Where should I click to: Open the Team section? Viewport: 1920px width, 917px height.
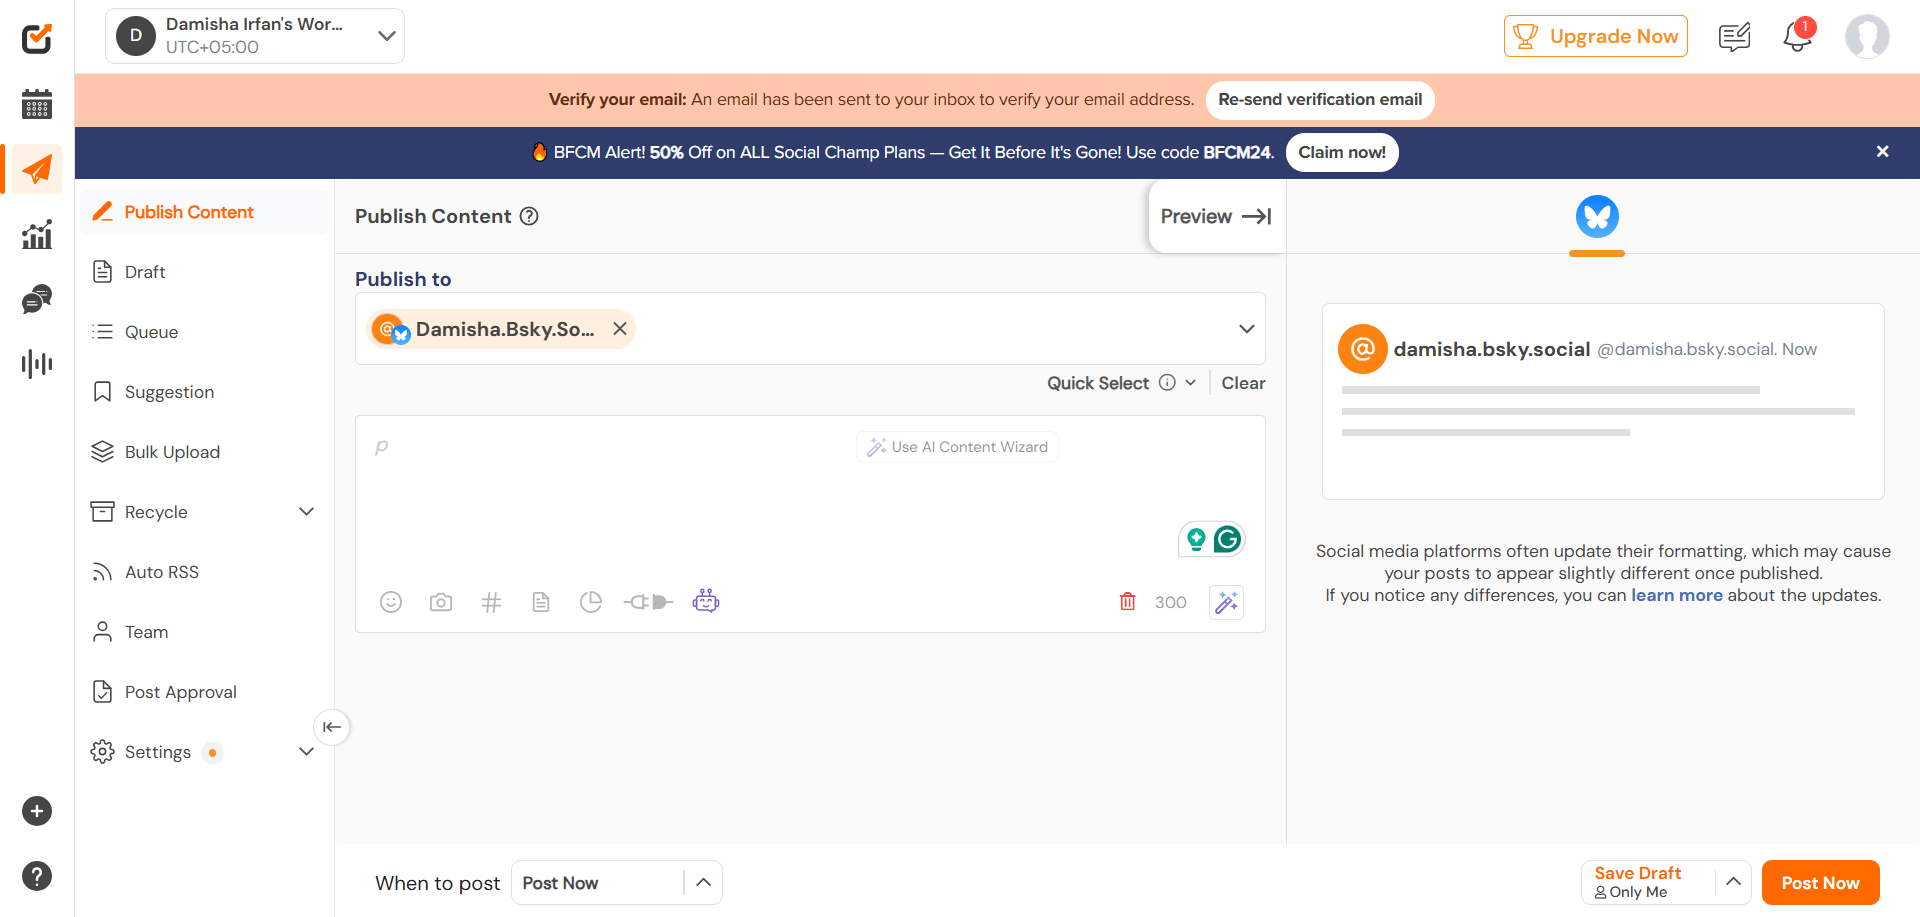(x=204, y=632)
